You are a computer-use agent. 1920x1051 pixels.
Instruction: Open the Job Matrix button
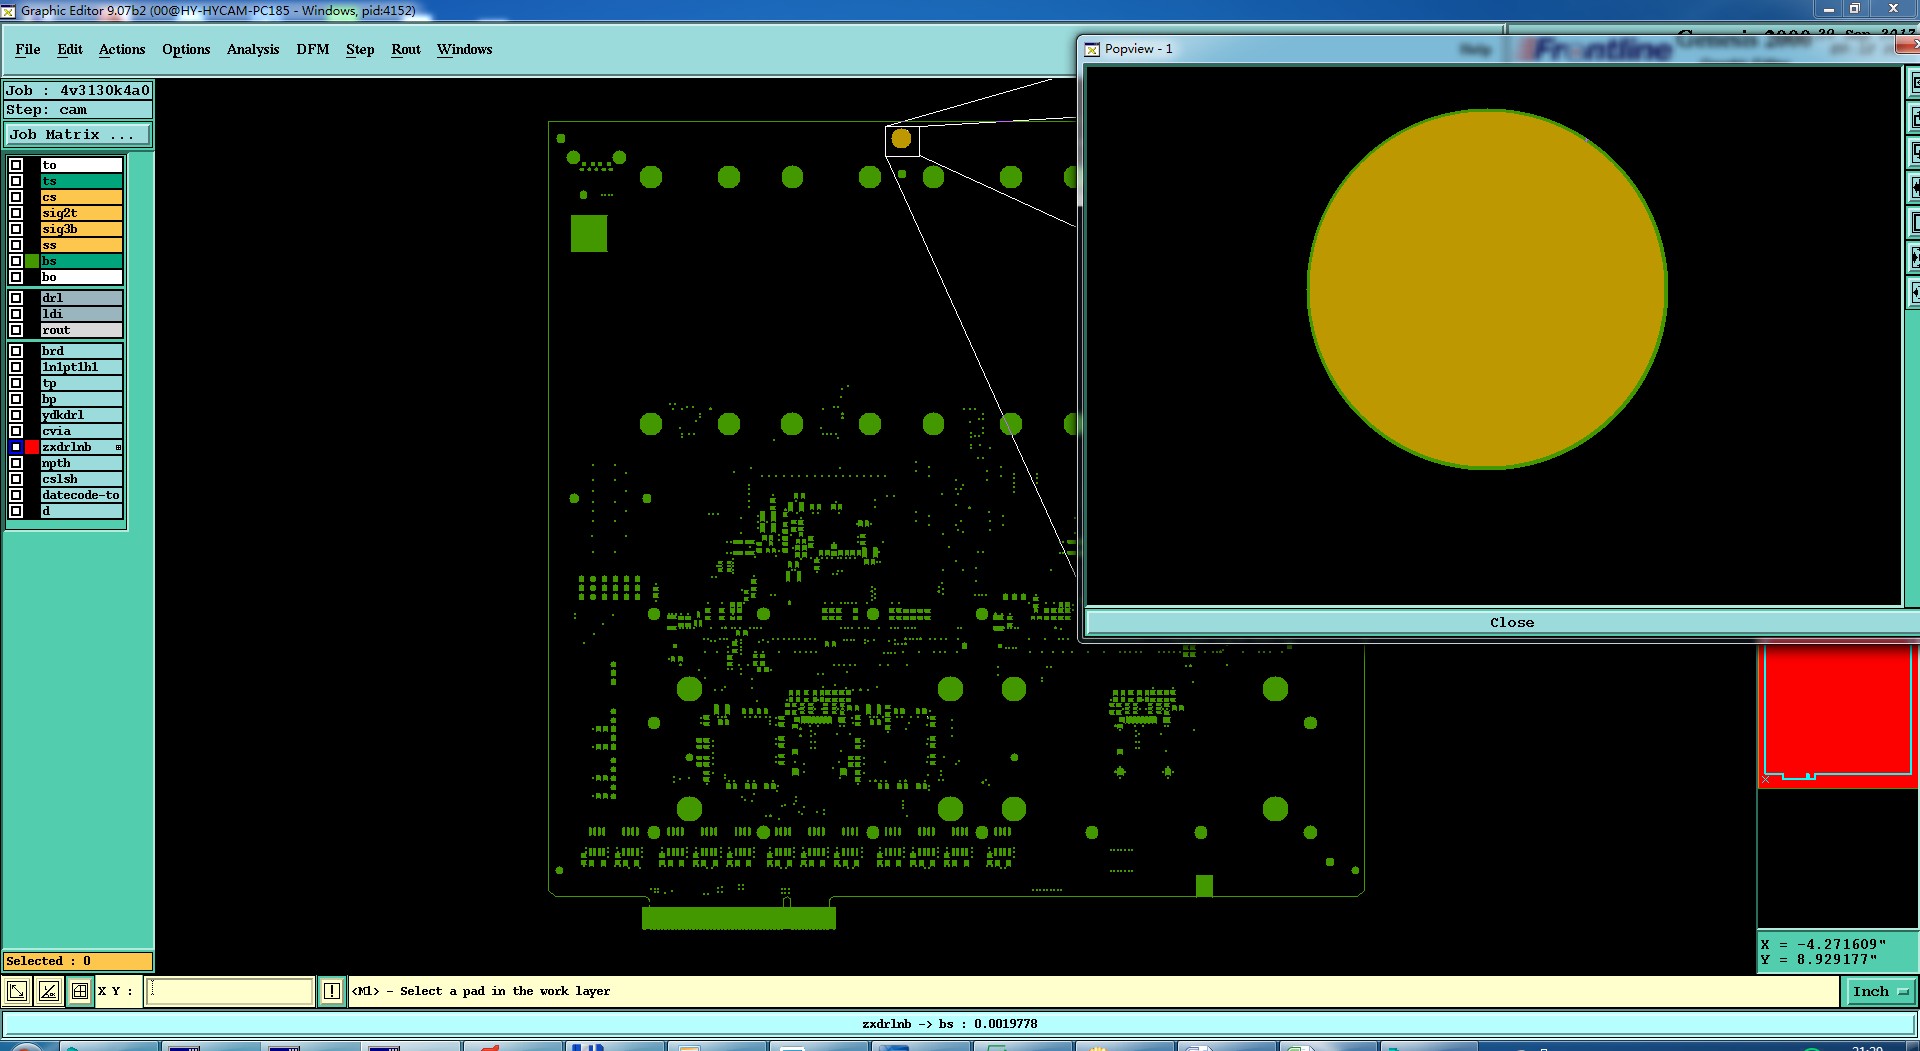click(x=78, y=134)
